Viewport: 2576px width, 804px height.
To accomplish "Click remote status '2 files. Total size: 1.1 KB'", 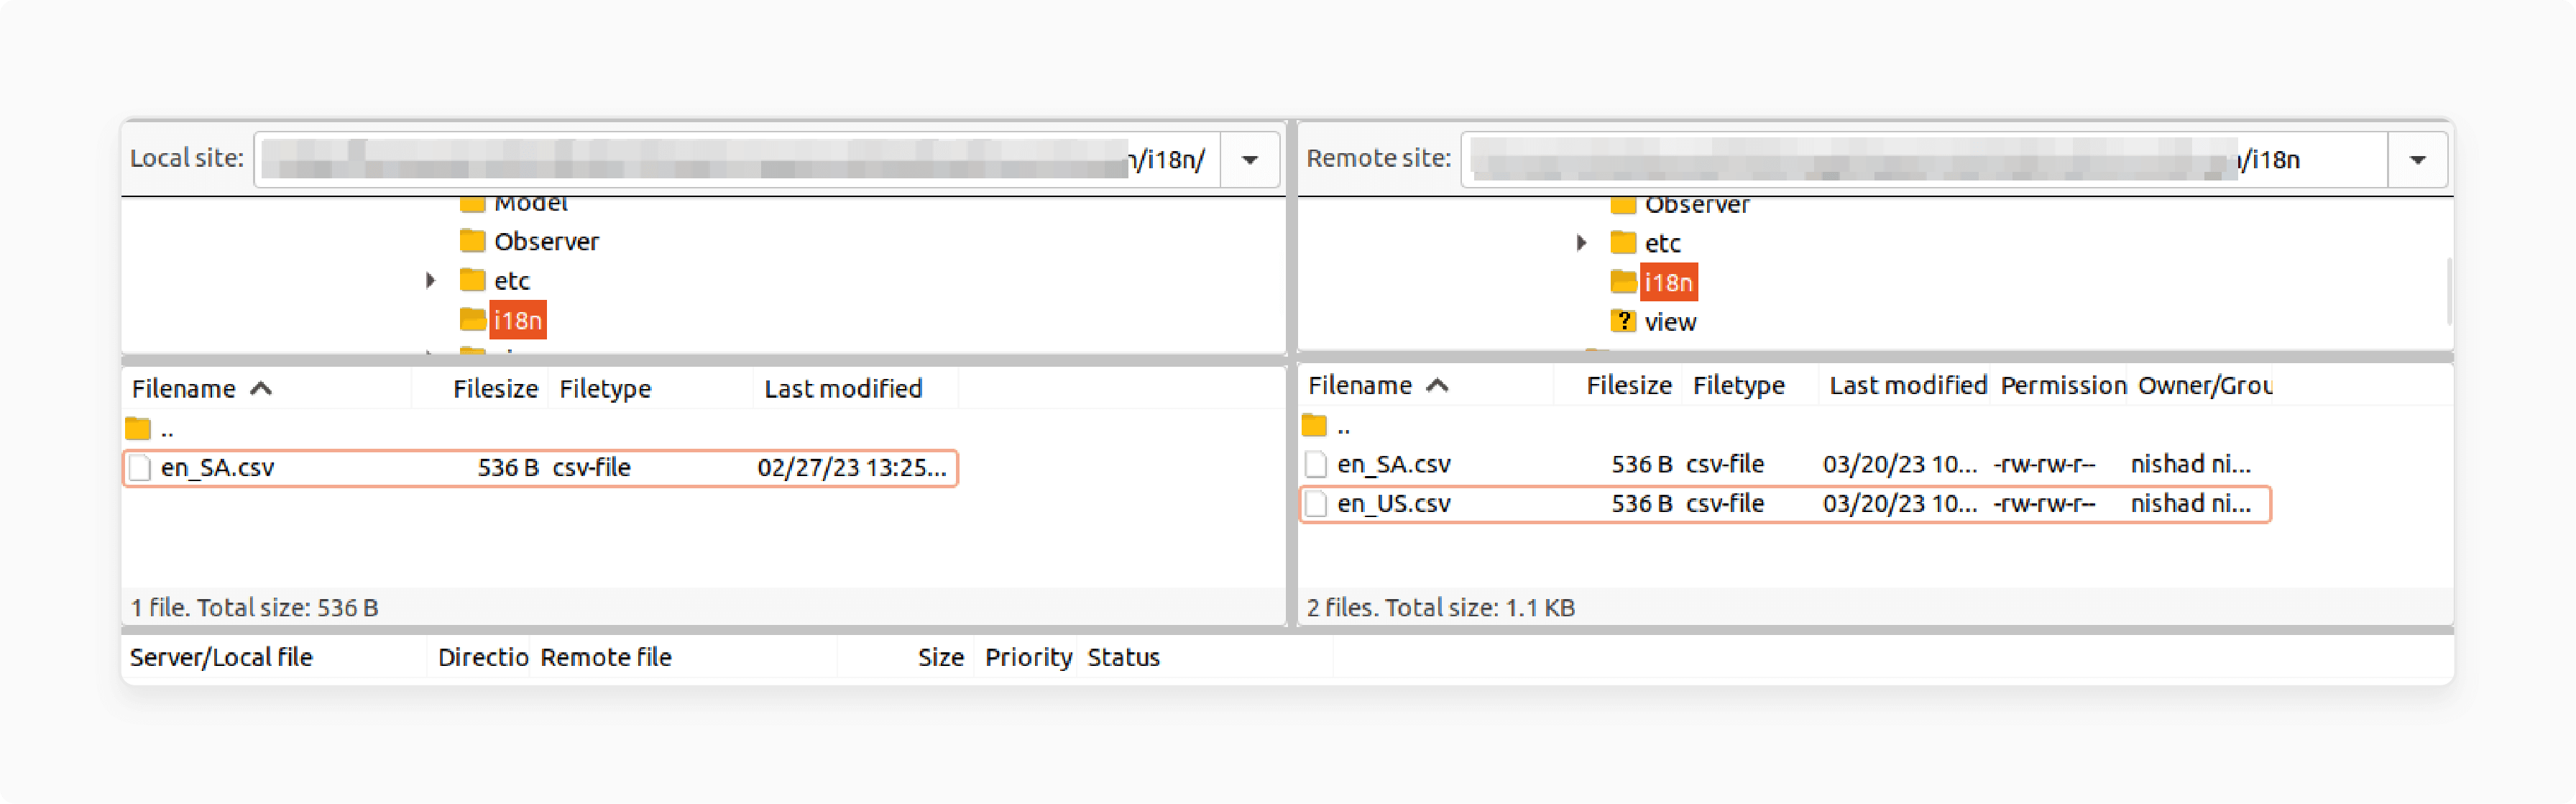I will point(1440,608).
